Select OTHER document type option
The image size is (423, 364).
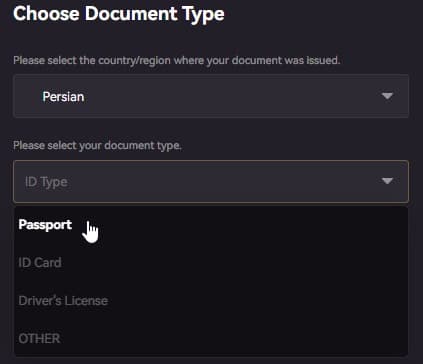pos(211,338)
